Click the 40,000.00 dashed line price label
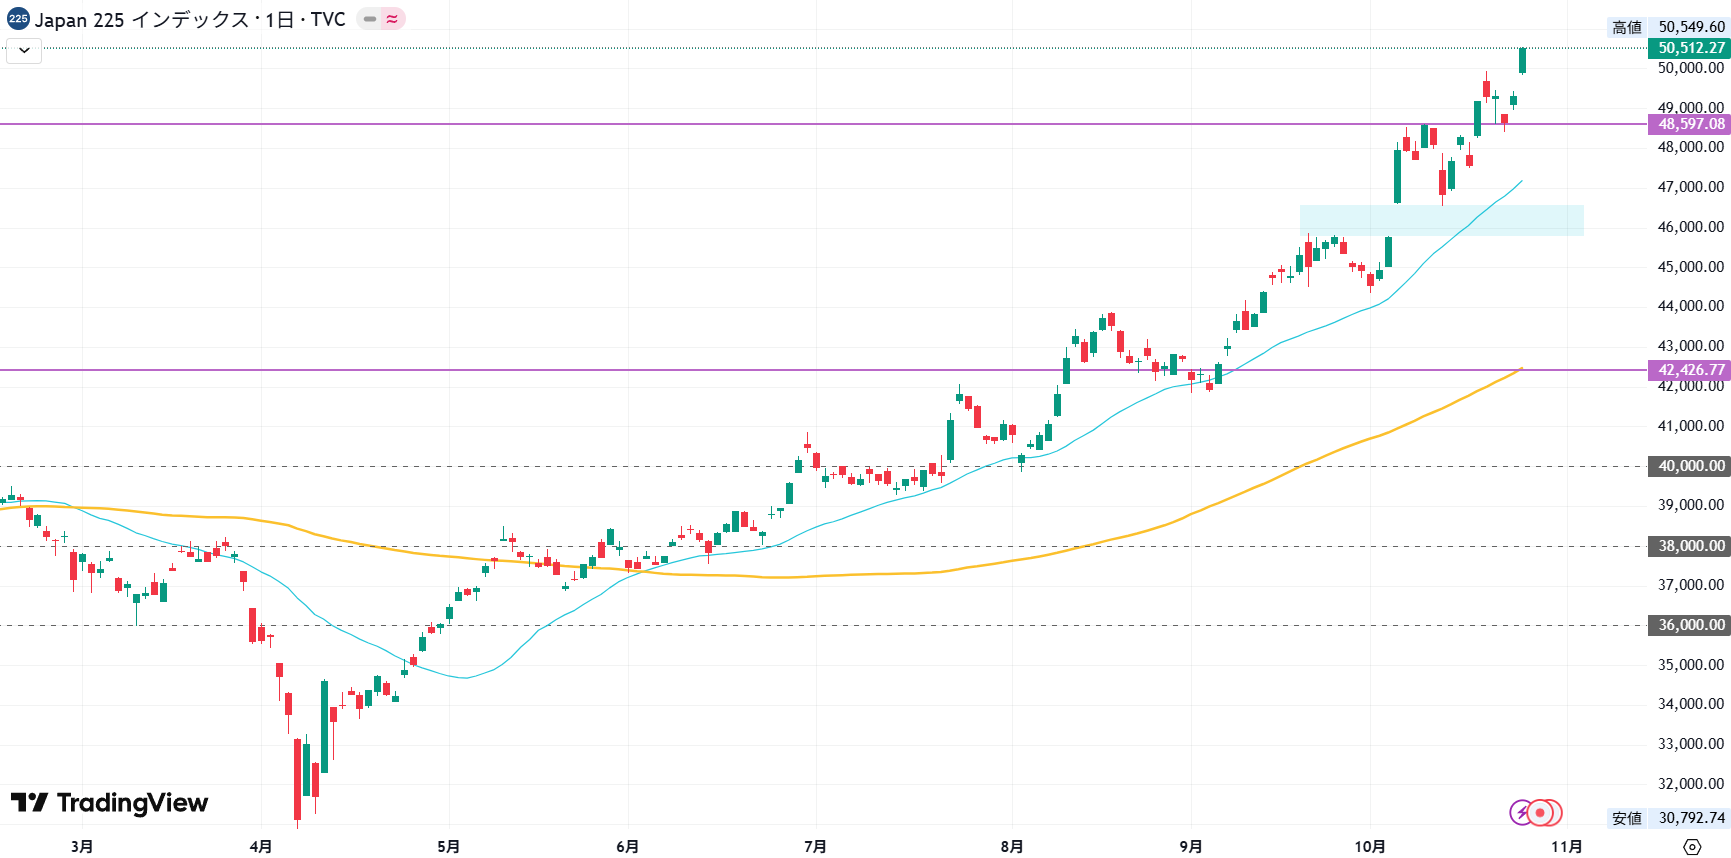Viewport: 1731px width, 858px height. 1690,466
